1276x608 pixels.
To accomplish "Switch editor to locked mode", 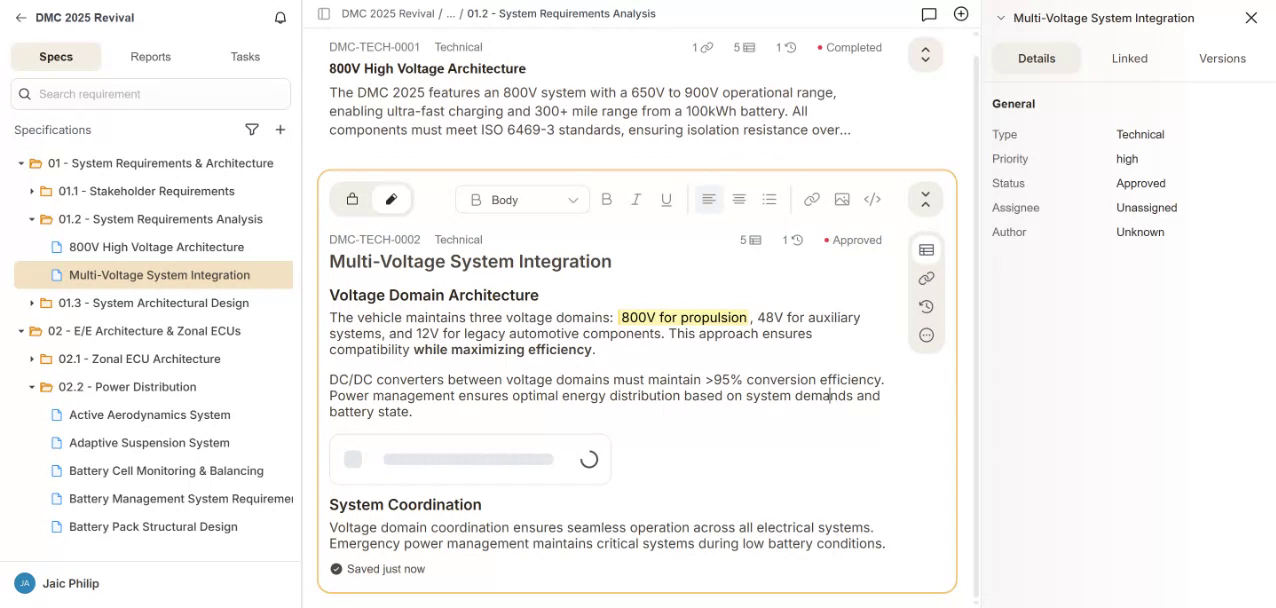I will tap(352, 200).
